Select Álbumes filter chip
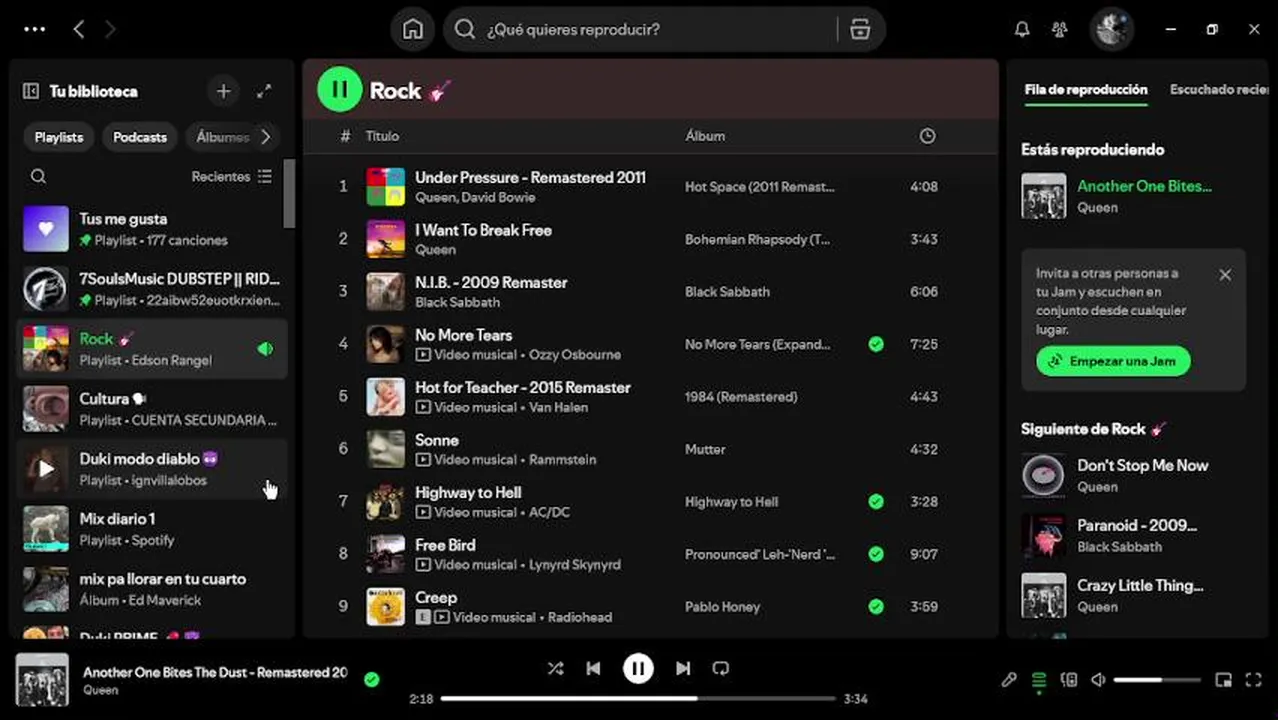 221,137
